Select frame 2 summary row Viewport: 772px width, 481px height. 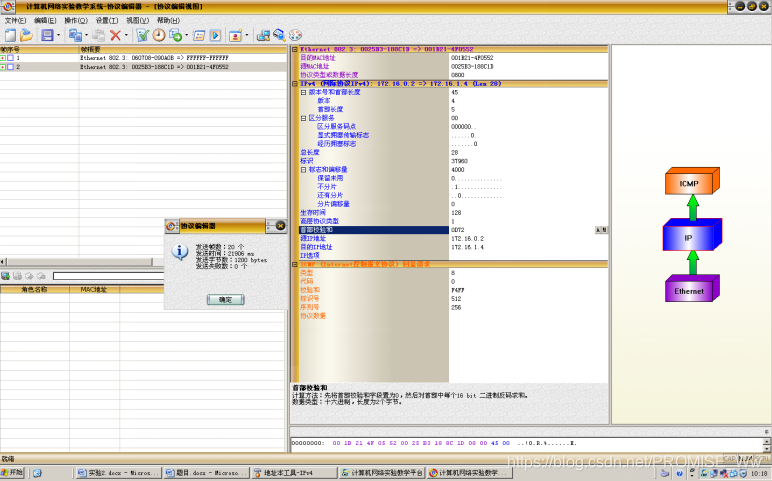(x=143, y=67)
